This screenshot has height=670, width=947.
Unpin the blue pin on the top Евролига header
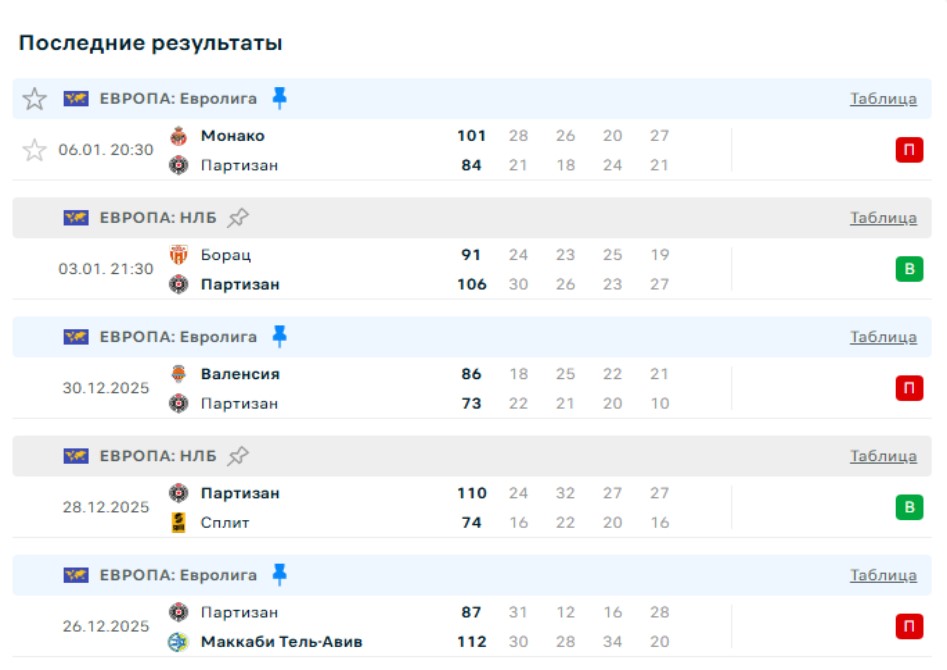click(280, 98)
